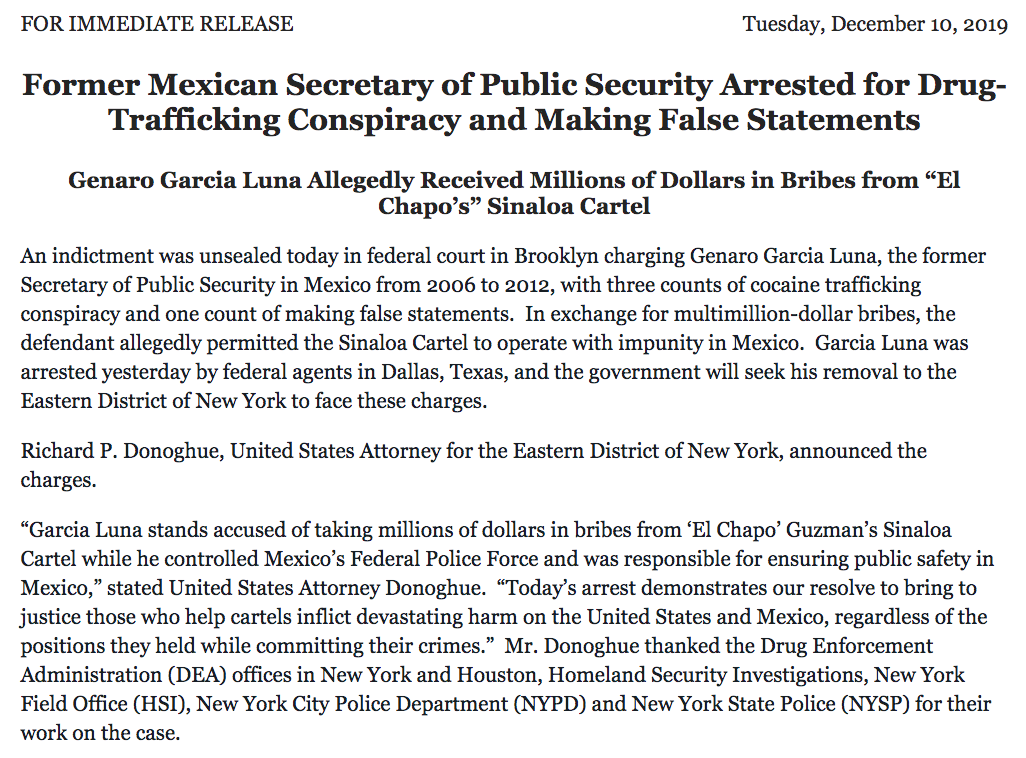Click the main headline about the Former Mexican Secretary
Screen dimensions: 1026x758
click(x=513, y=103)
